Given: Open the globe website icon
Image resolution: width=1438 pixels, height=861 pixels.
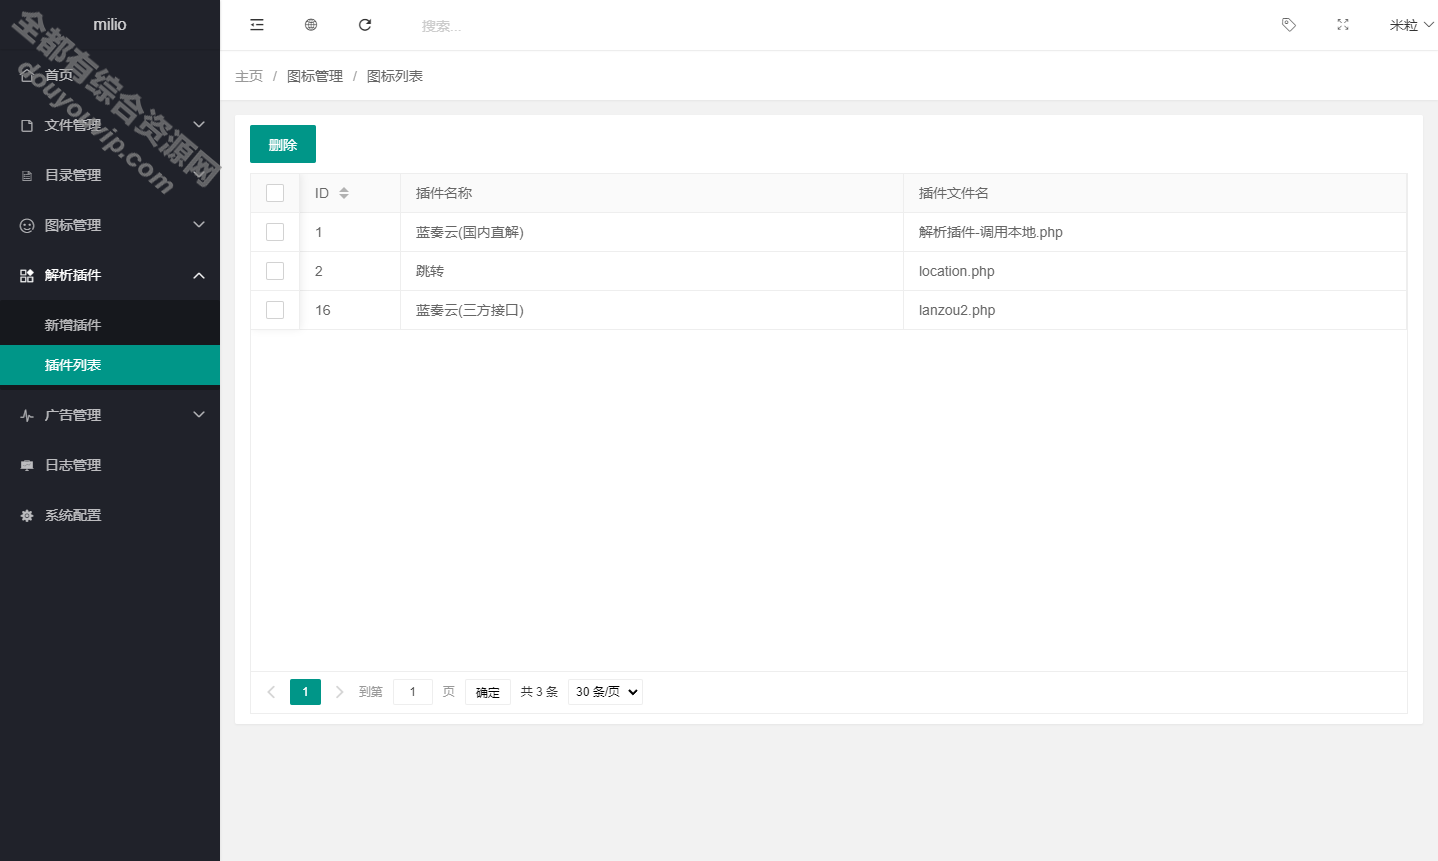Looking at the screenshot, I should pyautogui.click(x=311, y=25).
